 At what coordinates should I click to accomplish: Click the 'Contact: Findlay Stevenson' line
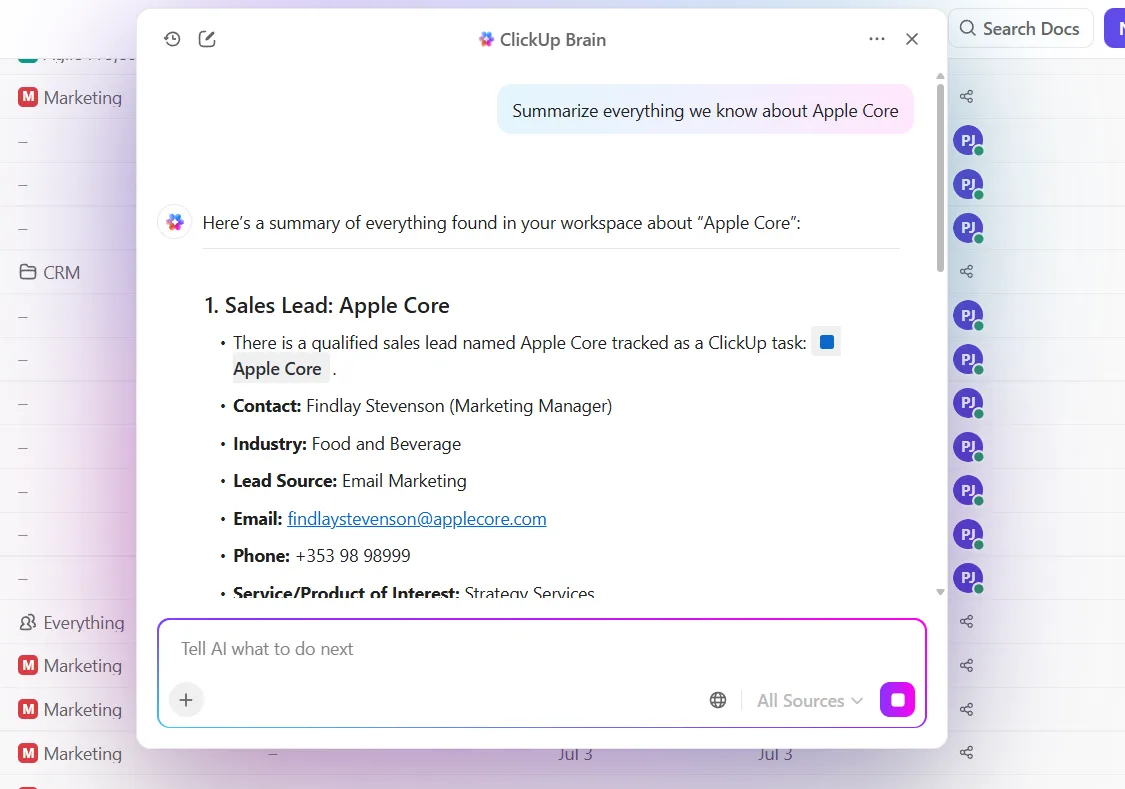423,406
